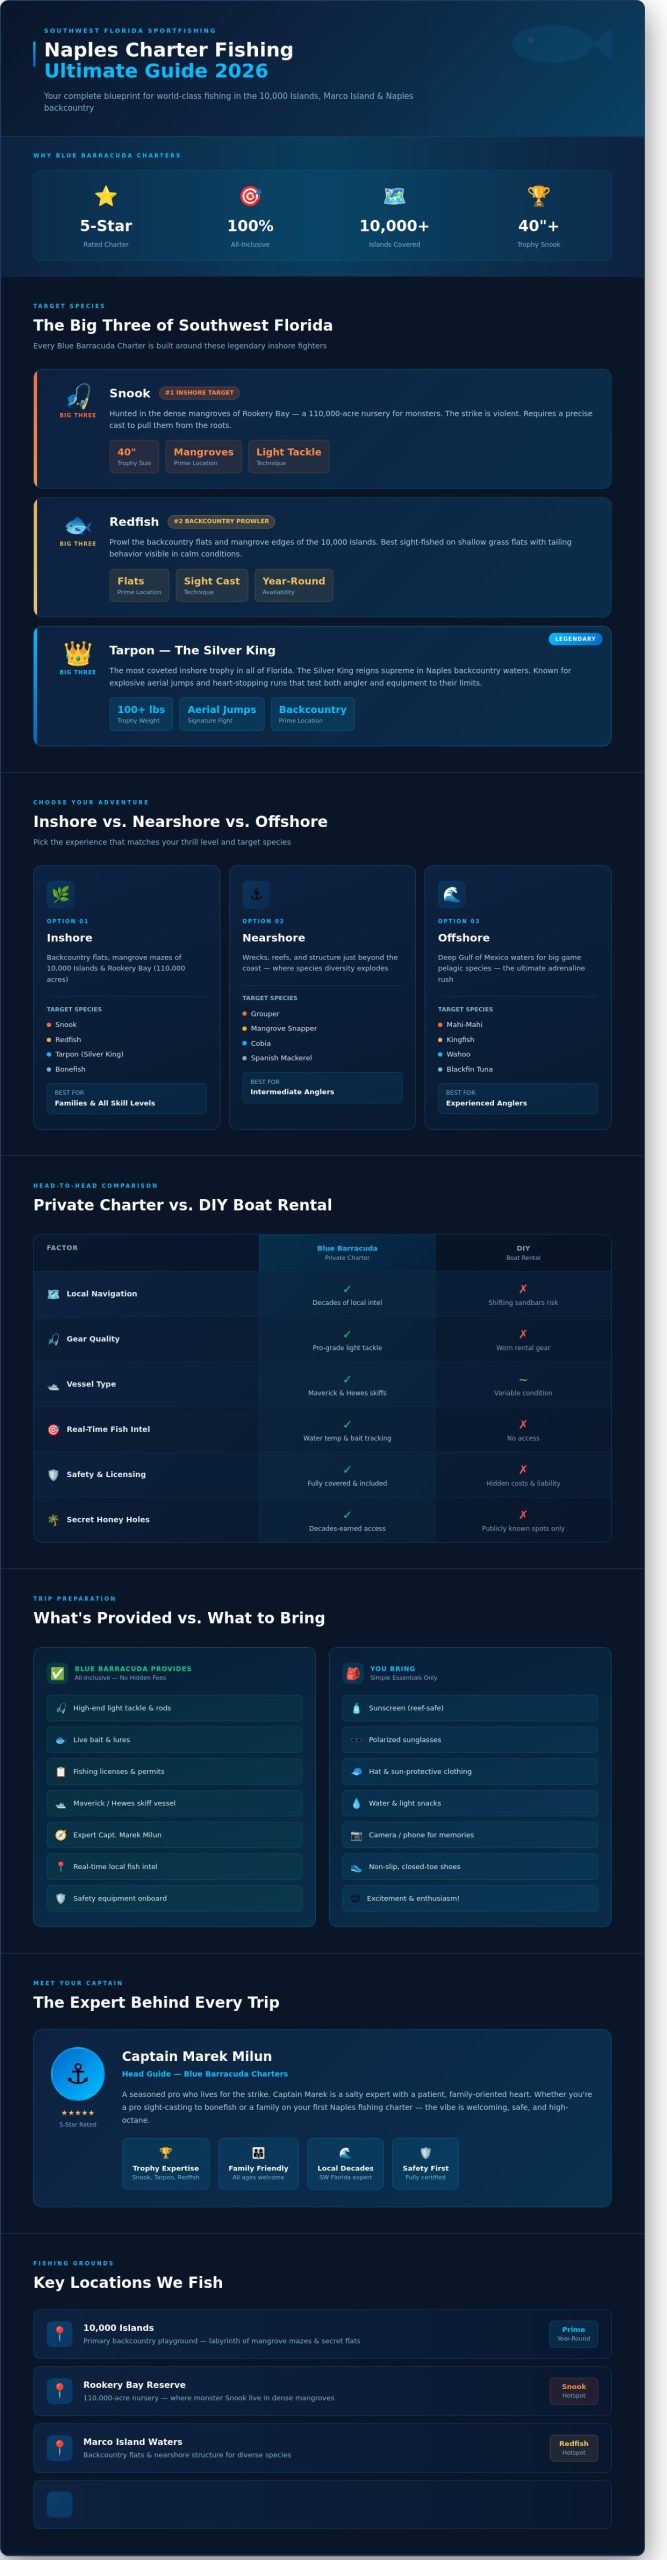Screen dimensions: 667x2560
Task: Click the crown icon beside Tarpon
Action: coord(78,653)
